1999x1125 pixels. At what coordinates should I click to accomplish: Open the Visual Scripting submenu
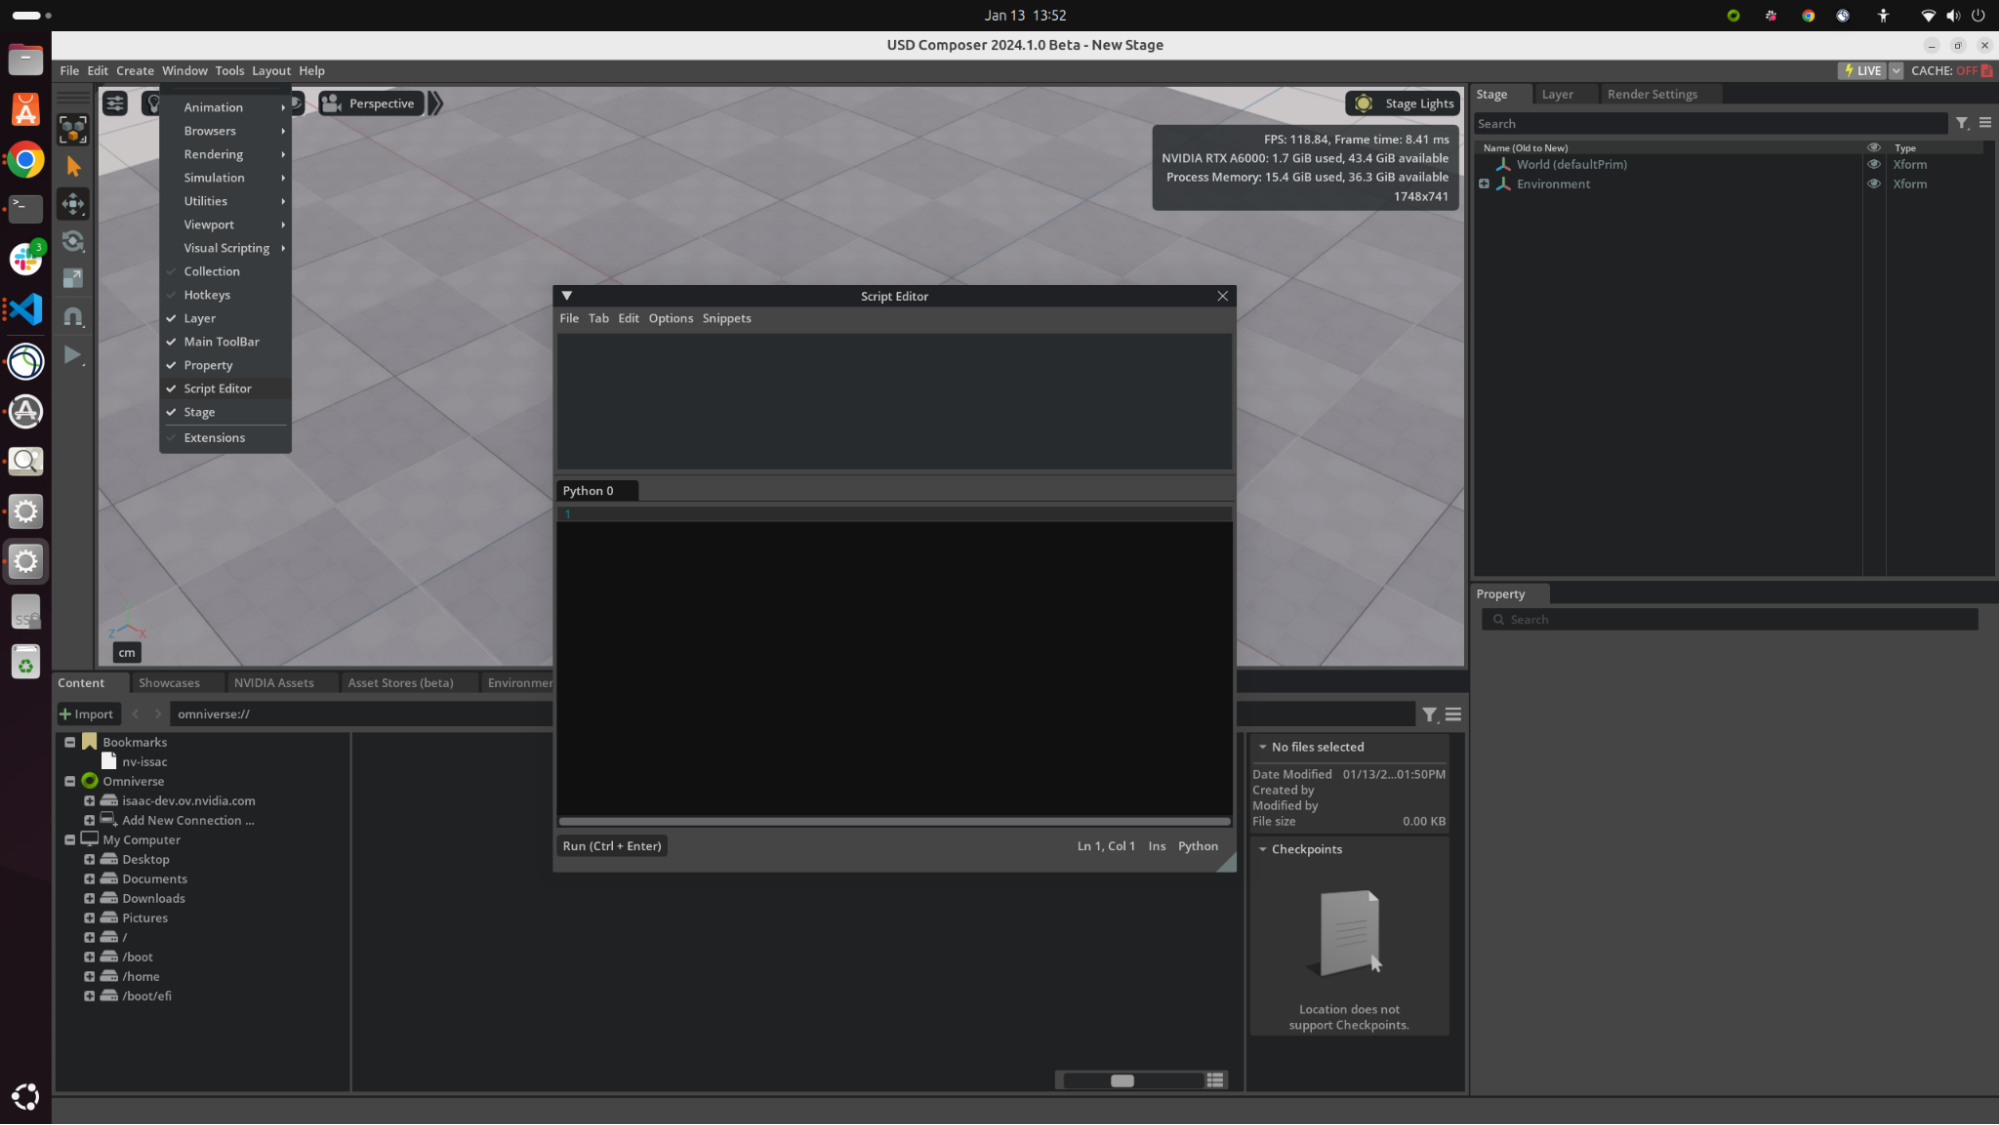(x=227, y=247)
